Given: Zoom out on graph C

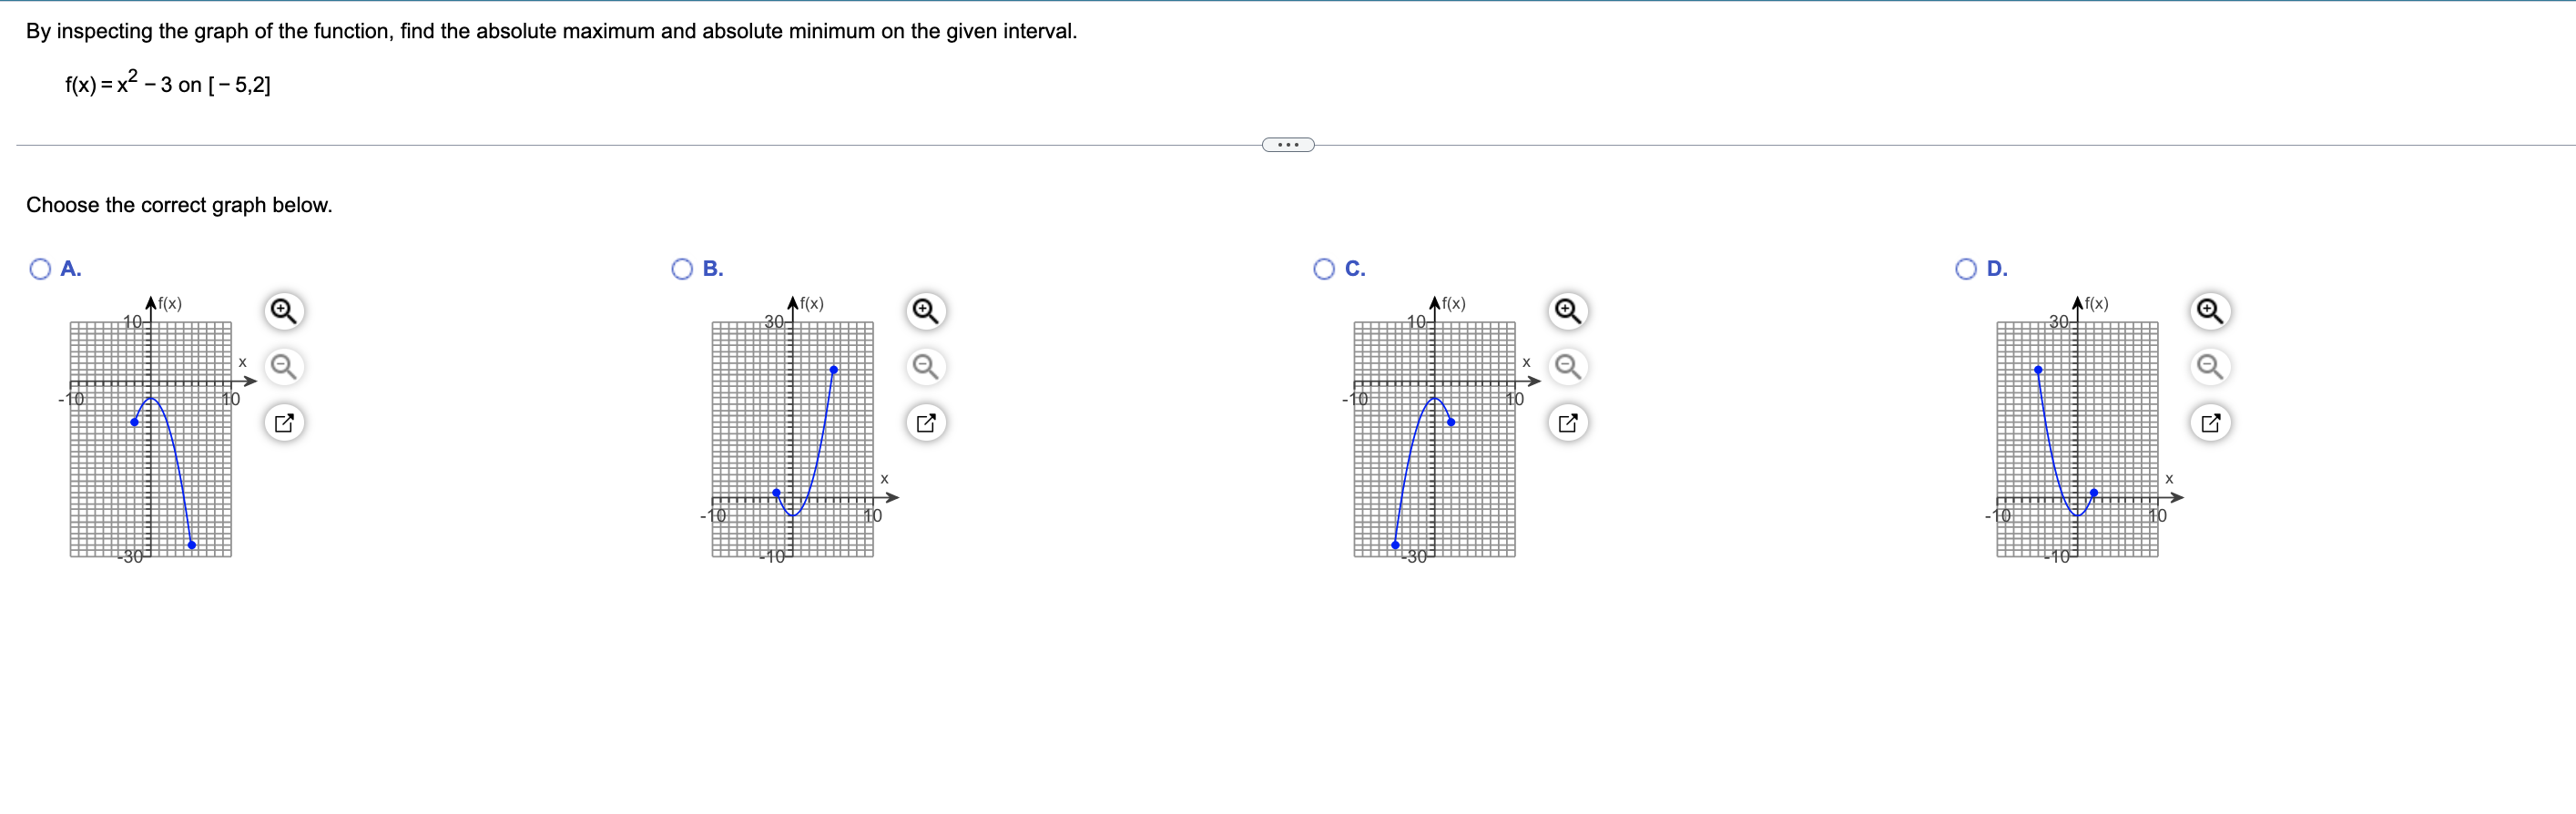Looking at the screenshot, I should 1568,367.
